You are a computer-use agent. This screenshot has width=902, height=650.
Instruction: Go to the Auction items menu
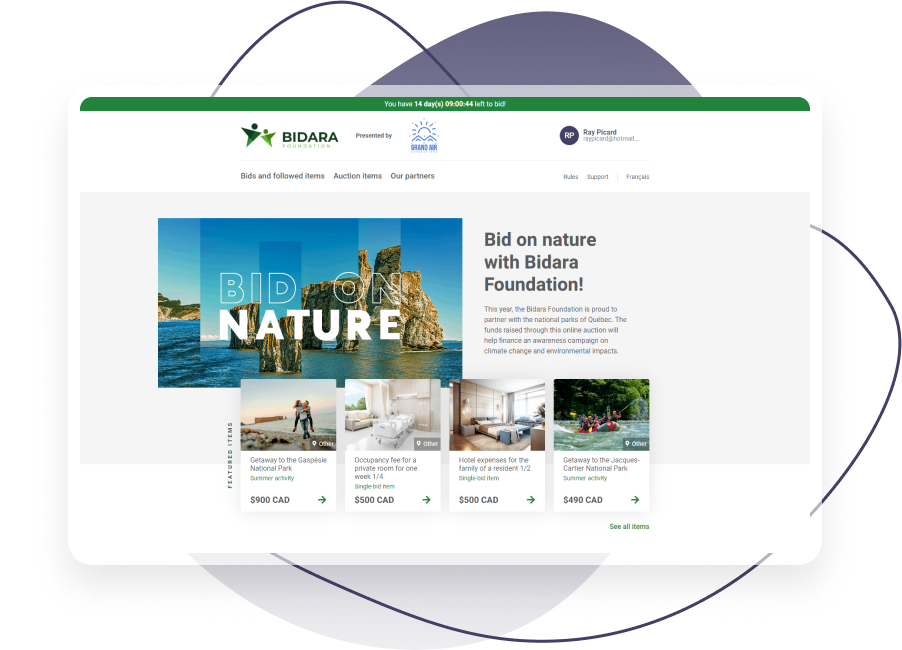(x=357, y=176)
